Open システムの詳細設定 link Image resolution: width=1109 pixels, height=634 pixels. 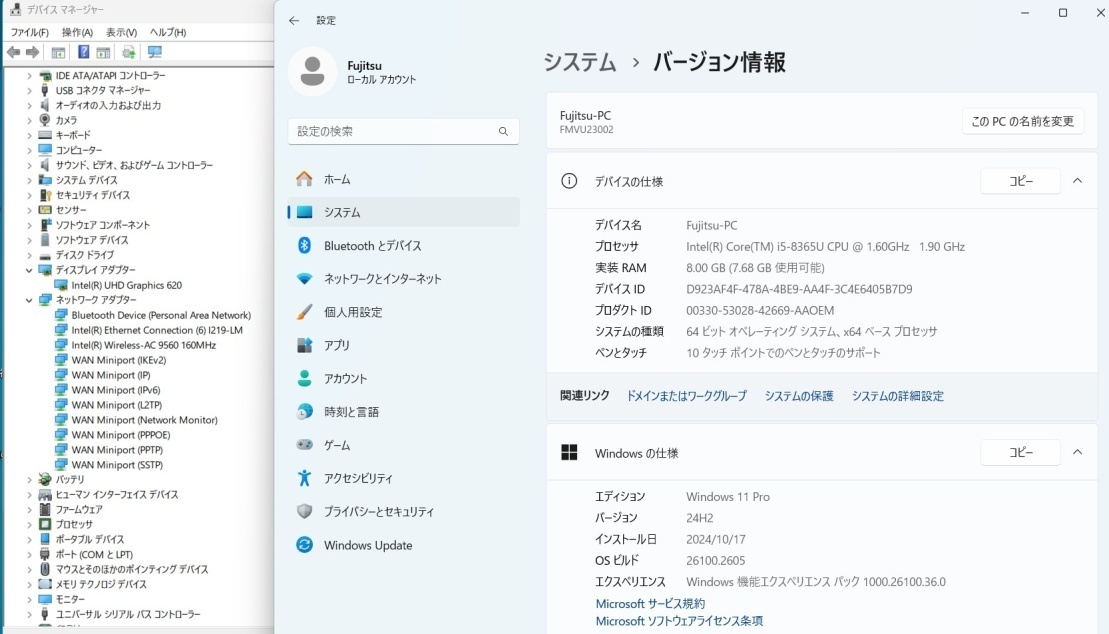click(x=898, y=396)
